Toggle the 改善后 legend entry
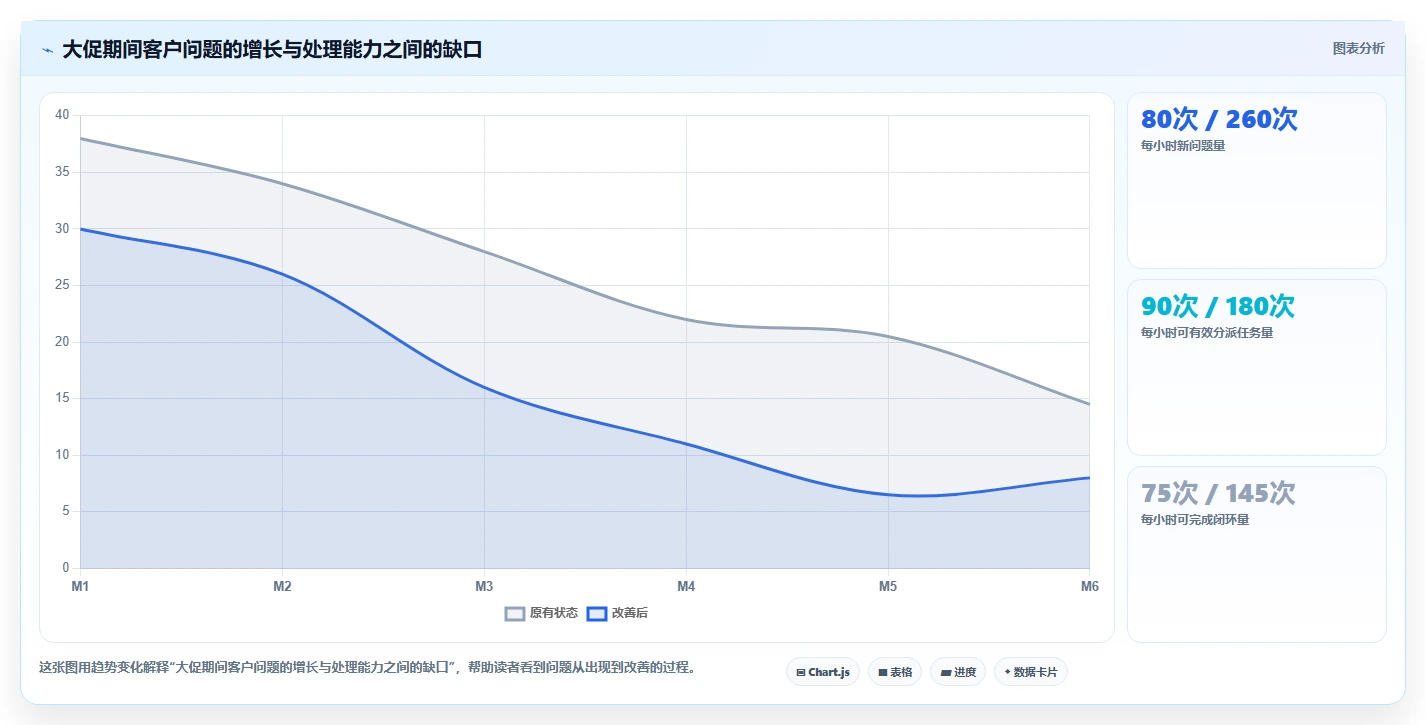 tap(617, 613)
